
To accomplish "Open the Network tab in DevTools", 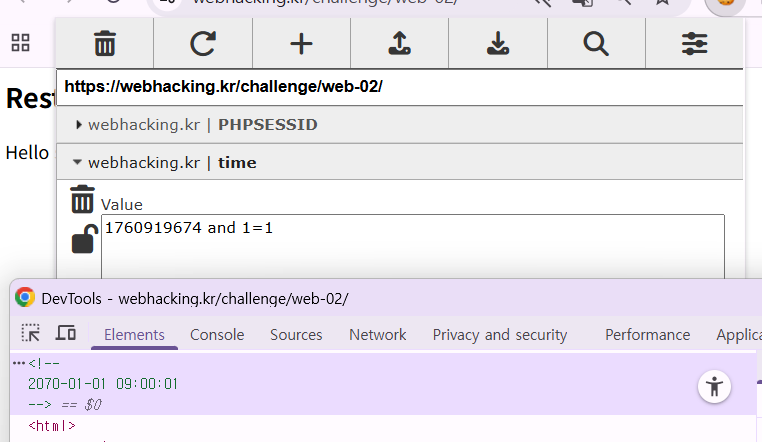I will tap(377, 335).
